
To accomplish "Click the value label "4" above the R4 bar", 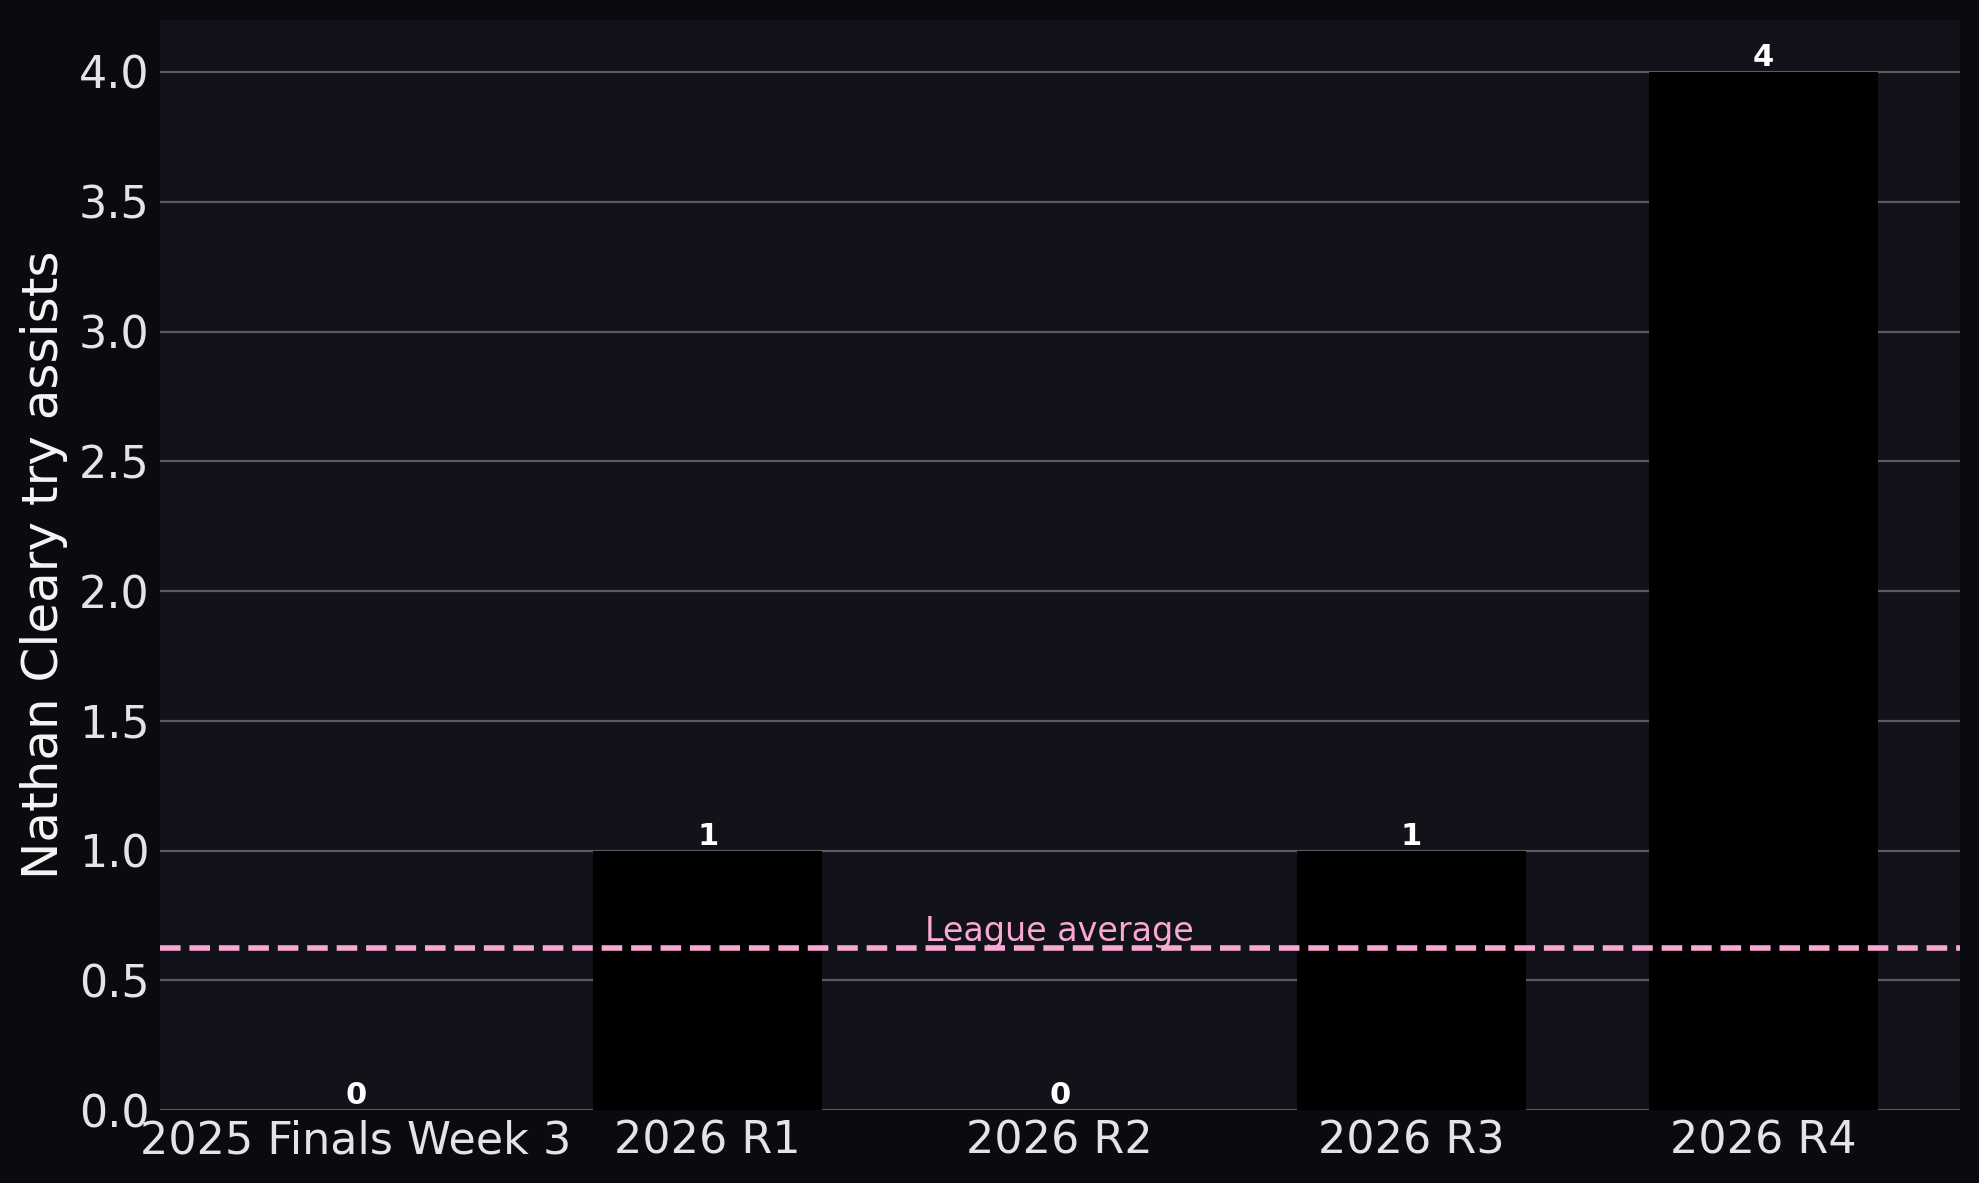I will click(x=1763, y=56).
